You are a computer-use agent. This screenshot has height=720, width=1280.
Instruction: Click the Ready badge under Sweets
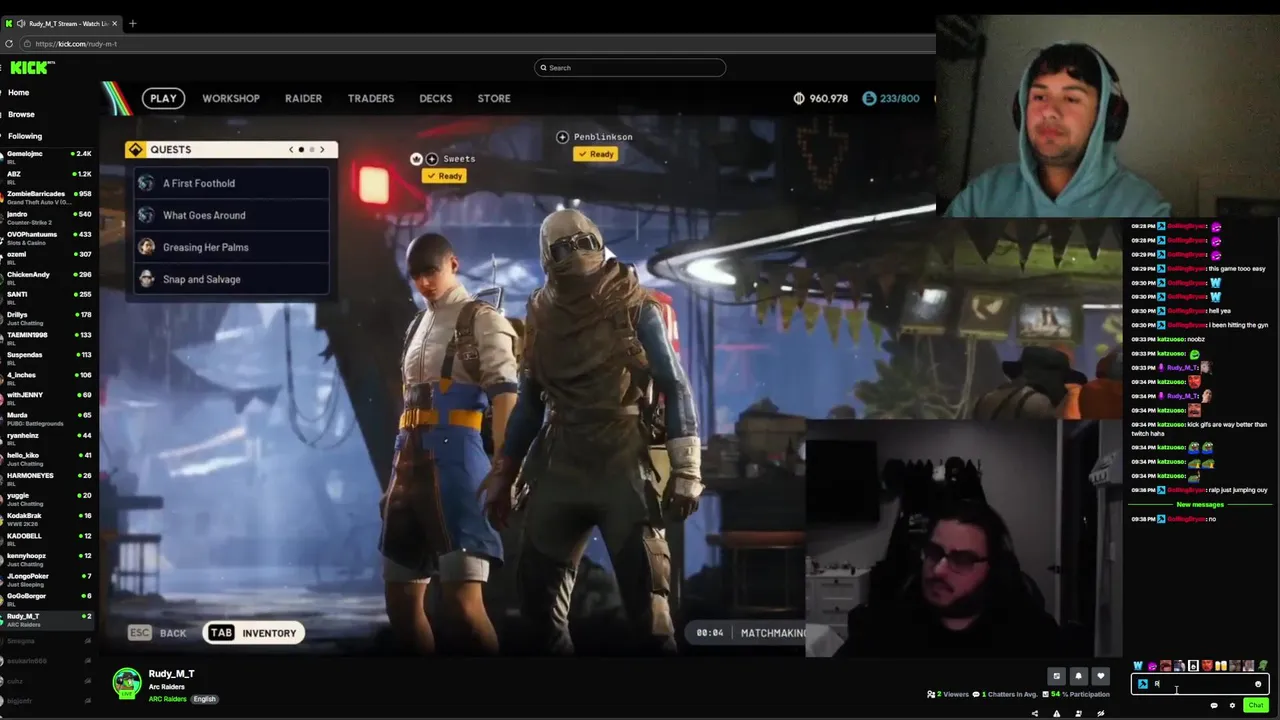(444, 176)
